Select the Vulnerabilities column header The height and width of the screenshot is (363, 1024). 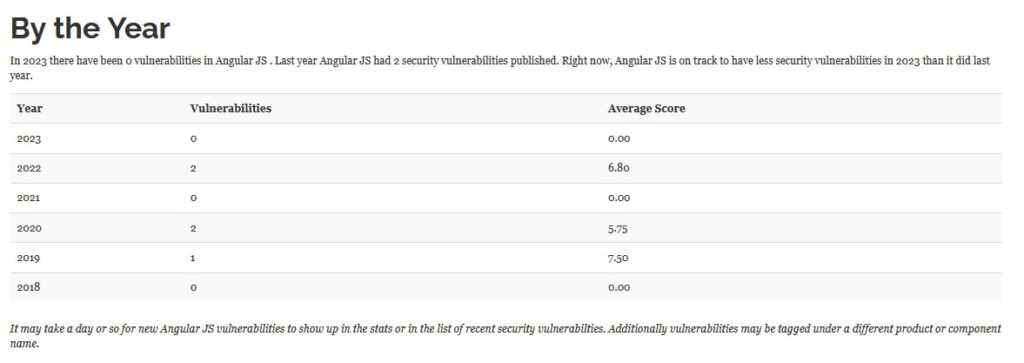tap(231, 108)
